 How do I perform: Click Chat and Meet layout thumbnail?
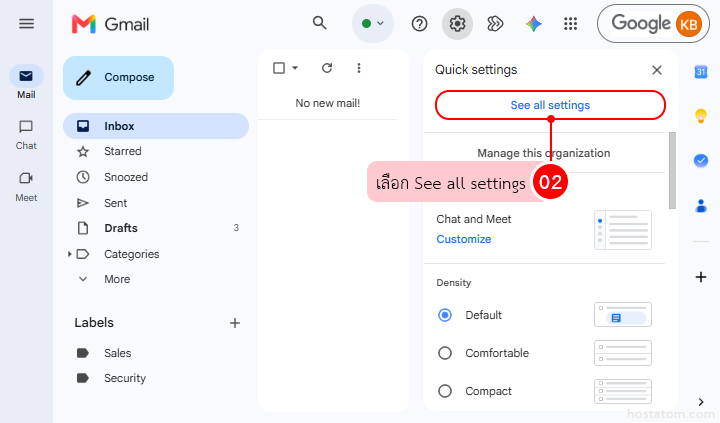coord(623,230)
